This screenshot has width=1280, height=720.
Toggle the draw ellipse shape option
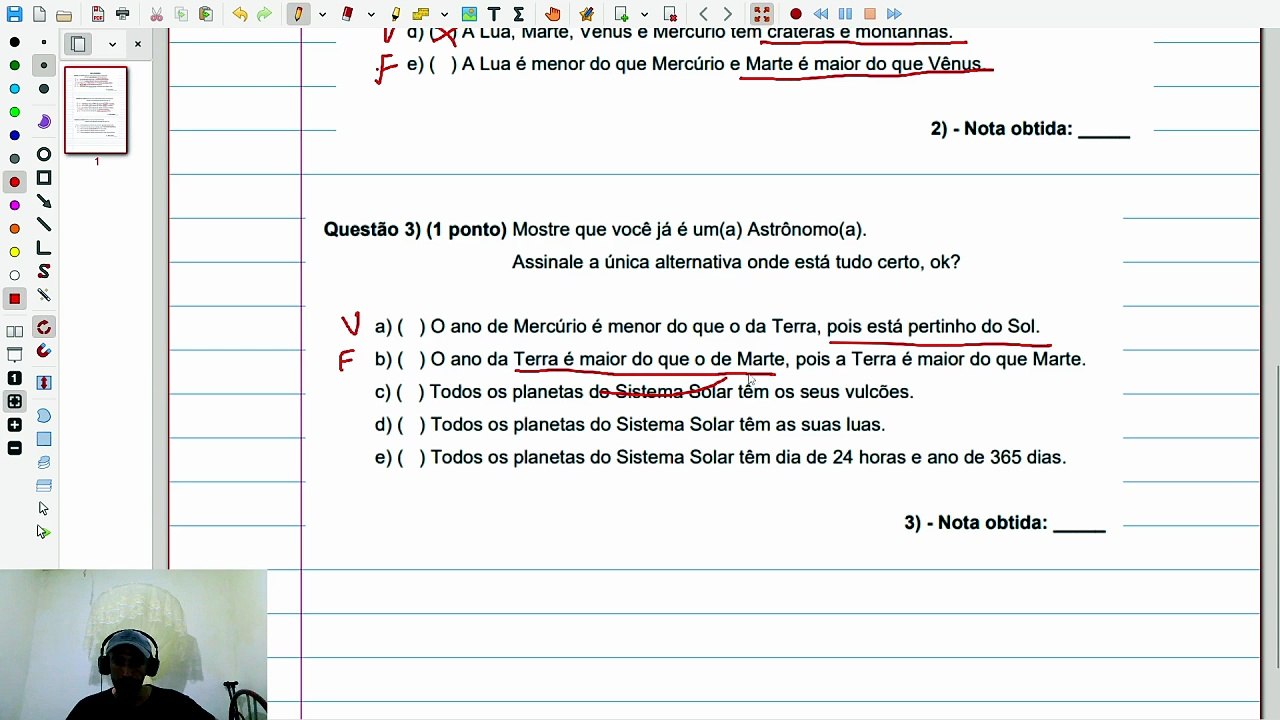coord(44,154)
